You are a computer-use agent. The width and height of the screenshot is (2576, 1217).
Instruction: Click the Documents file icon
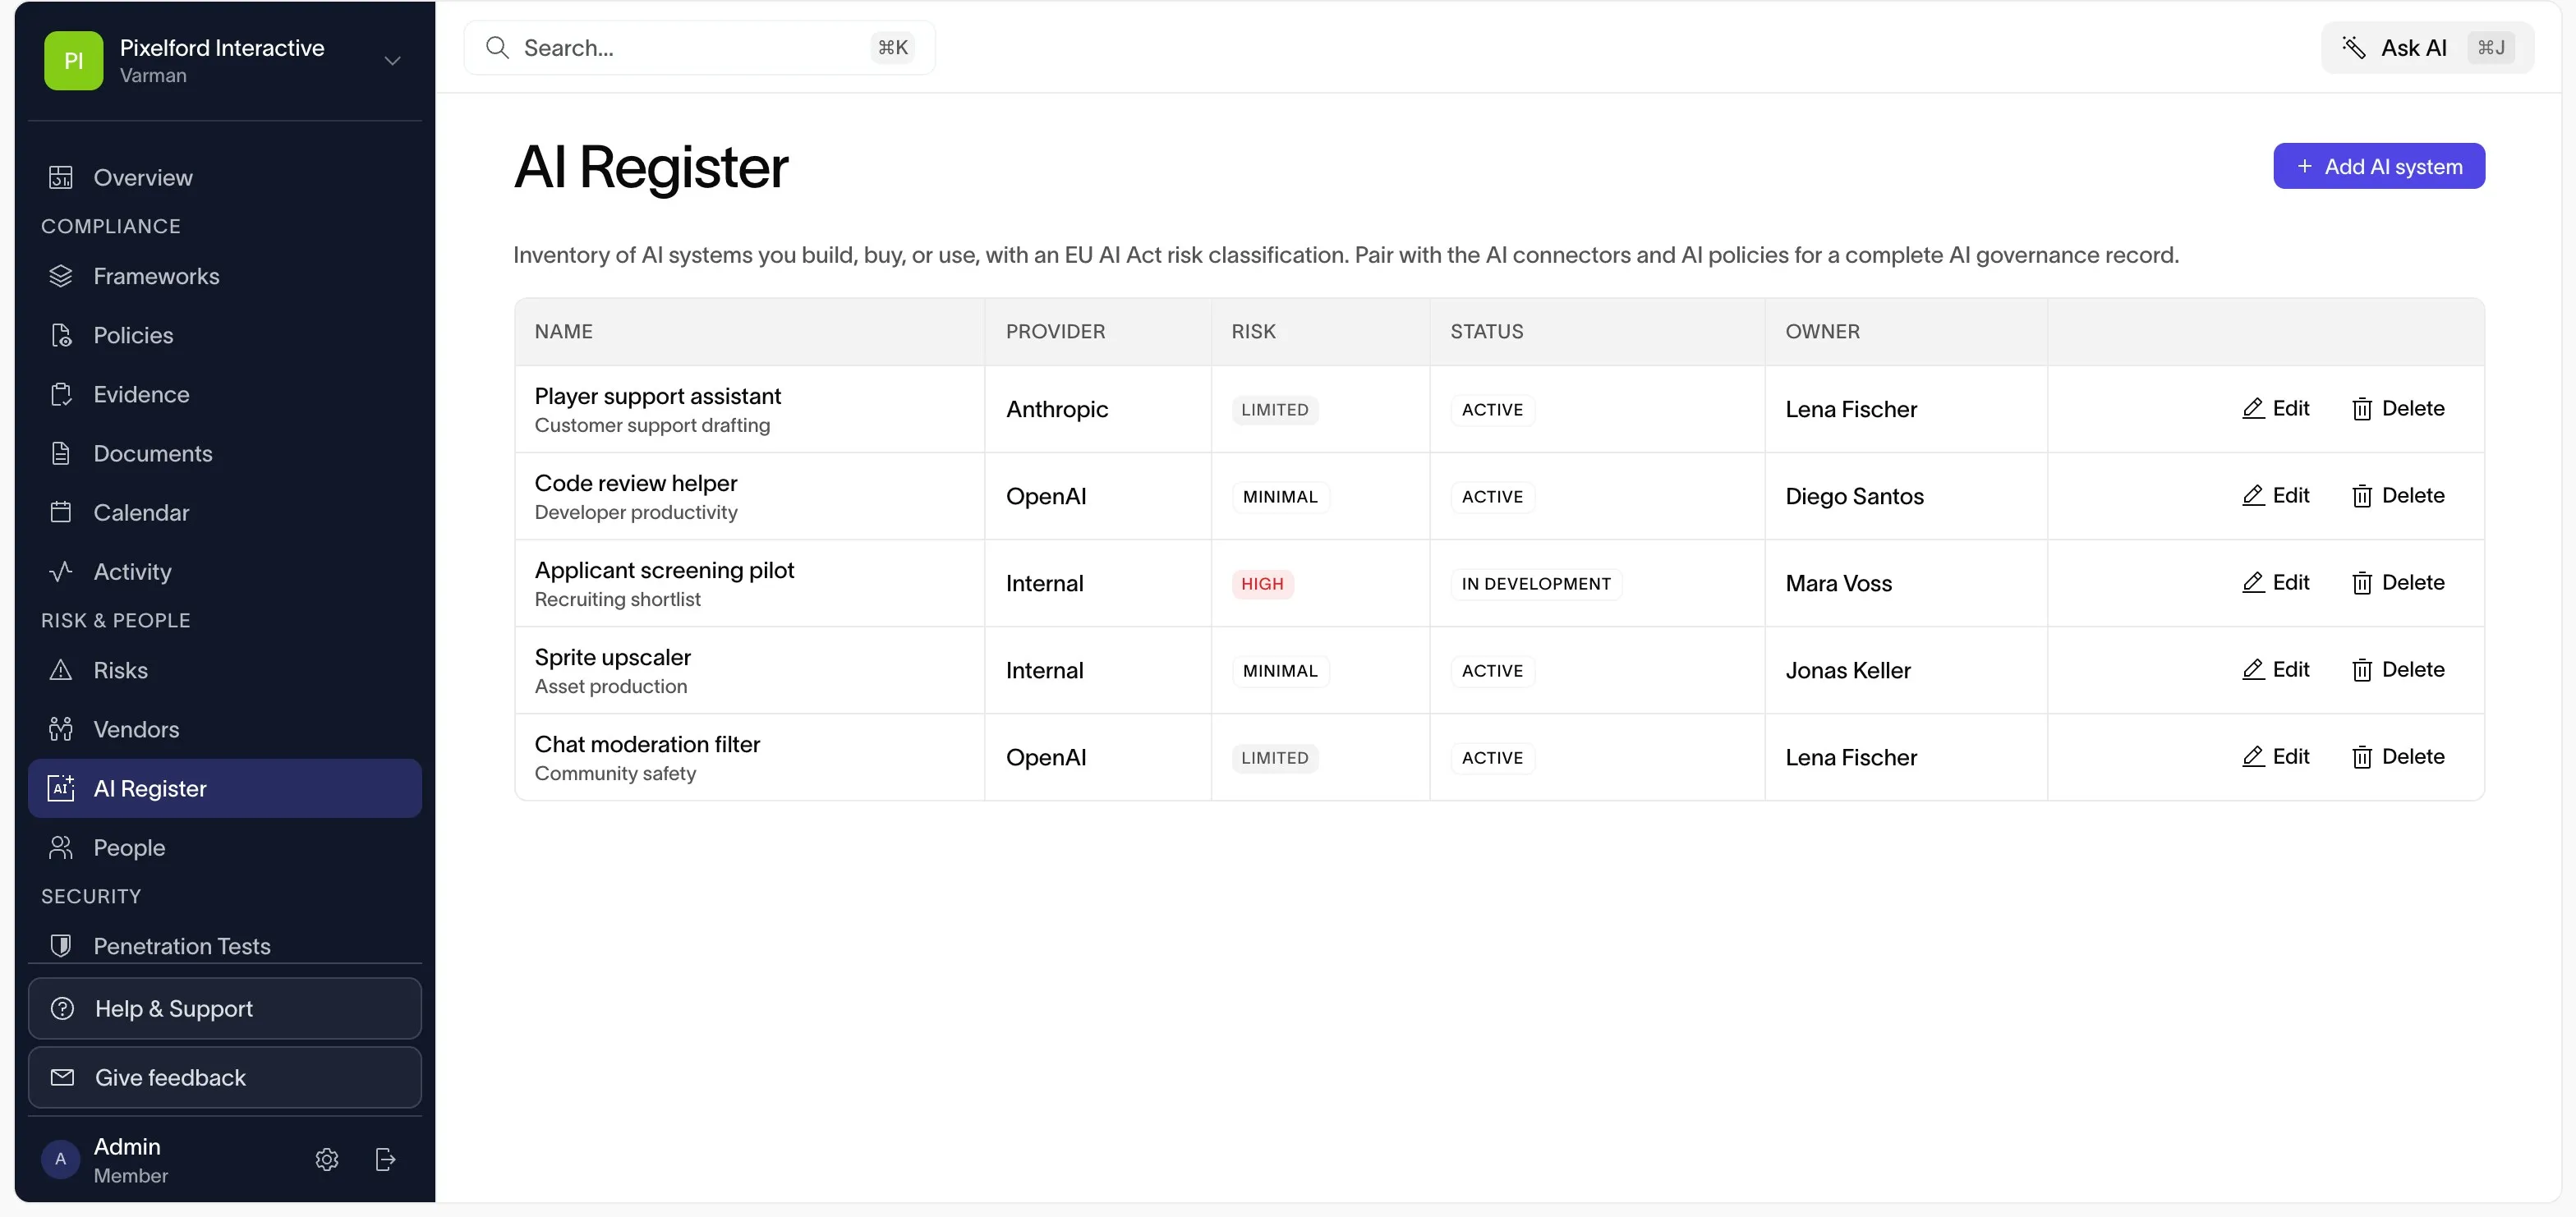click(61, 453)
